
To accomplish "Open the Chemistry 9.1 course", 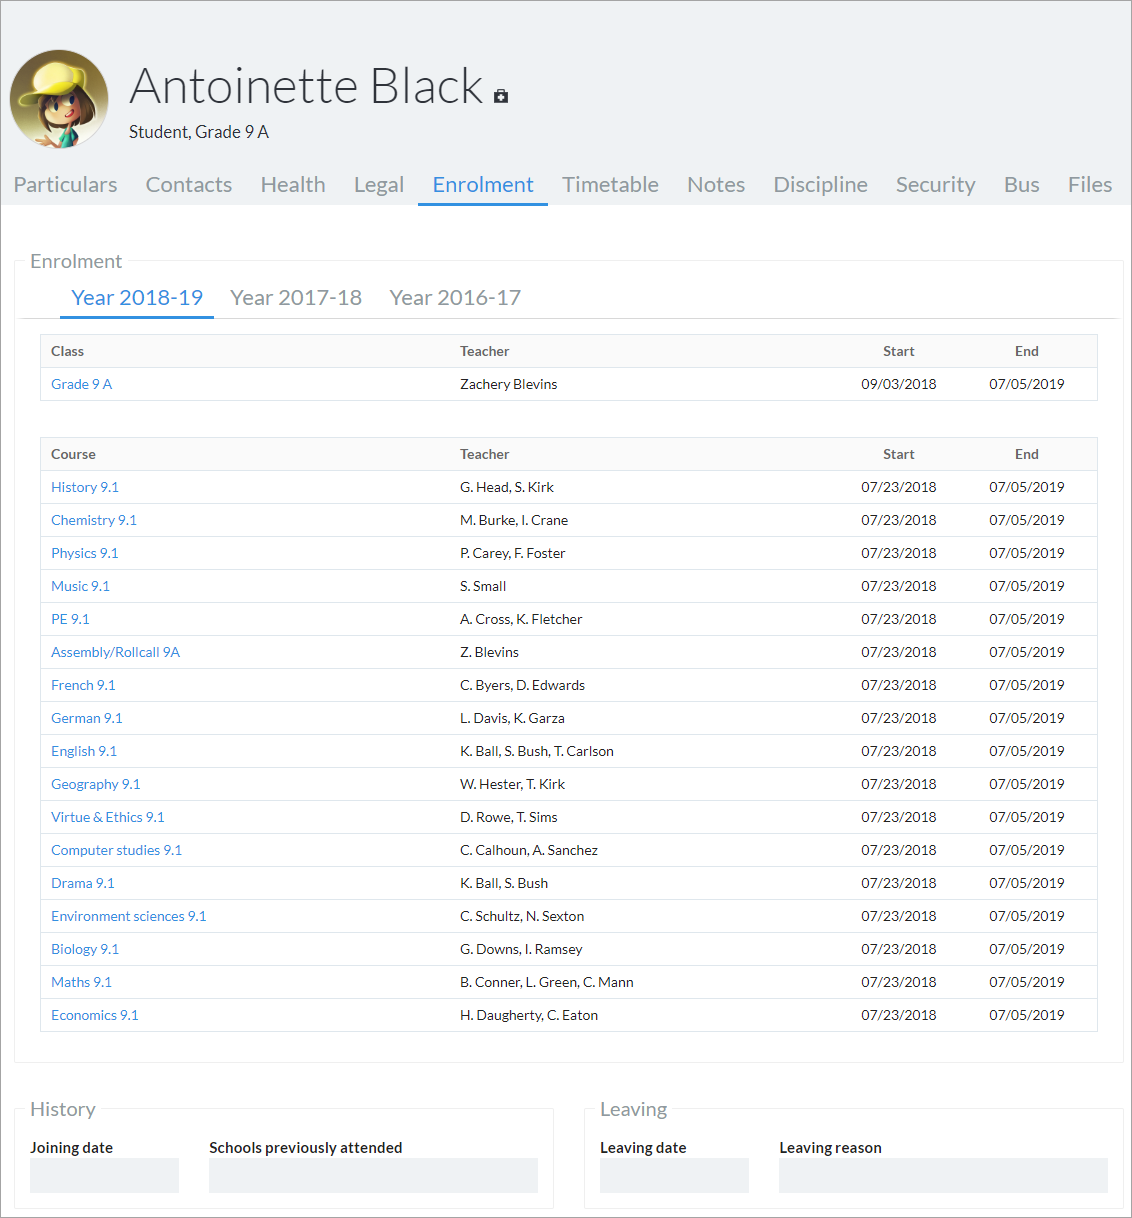I will click(x=94, y=520).
